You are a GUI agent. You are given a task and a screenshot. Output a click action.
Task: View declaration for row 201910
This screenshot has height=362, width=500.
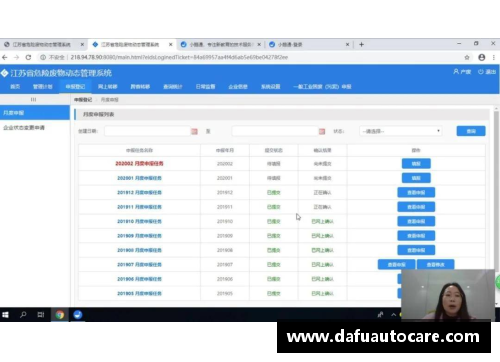click(x=416, y=221)
